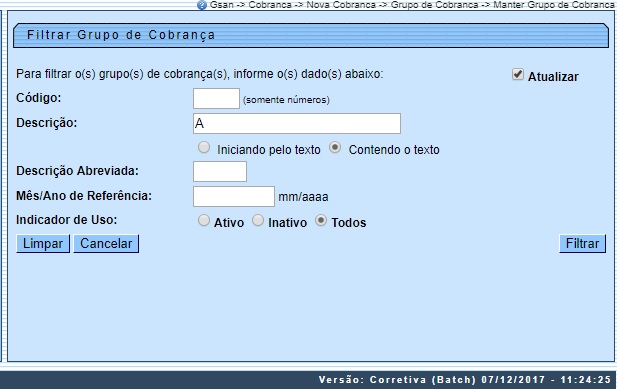Select the Contendo o texto radio button

[x=335, y=148]
